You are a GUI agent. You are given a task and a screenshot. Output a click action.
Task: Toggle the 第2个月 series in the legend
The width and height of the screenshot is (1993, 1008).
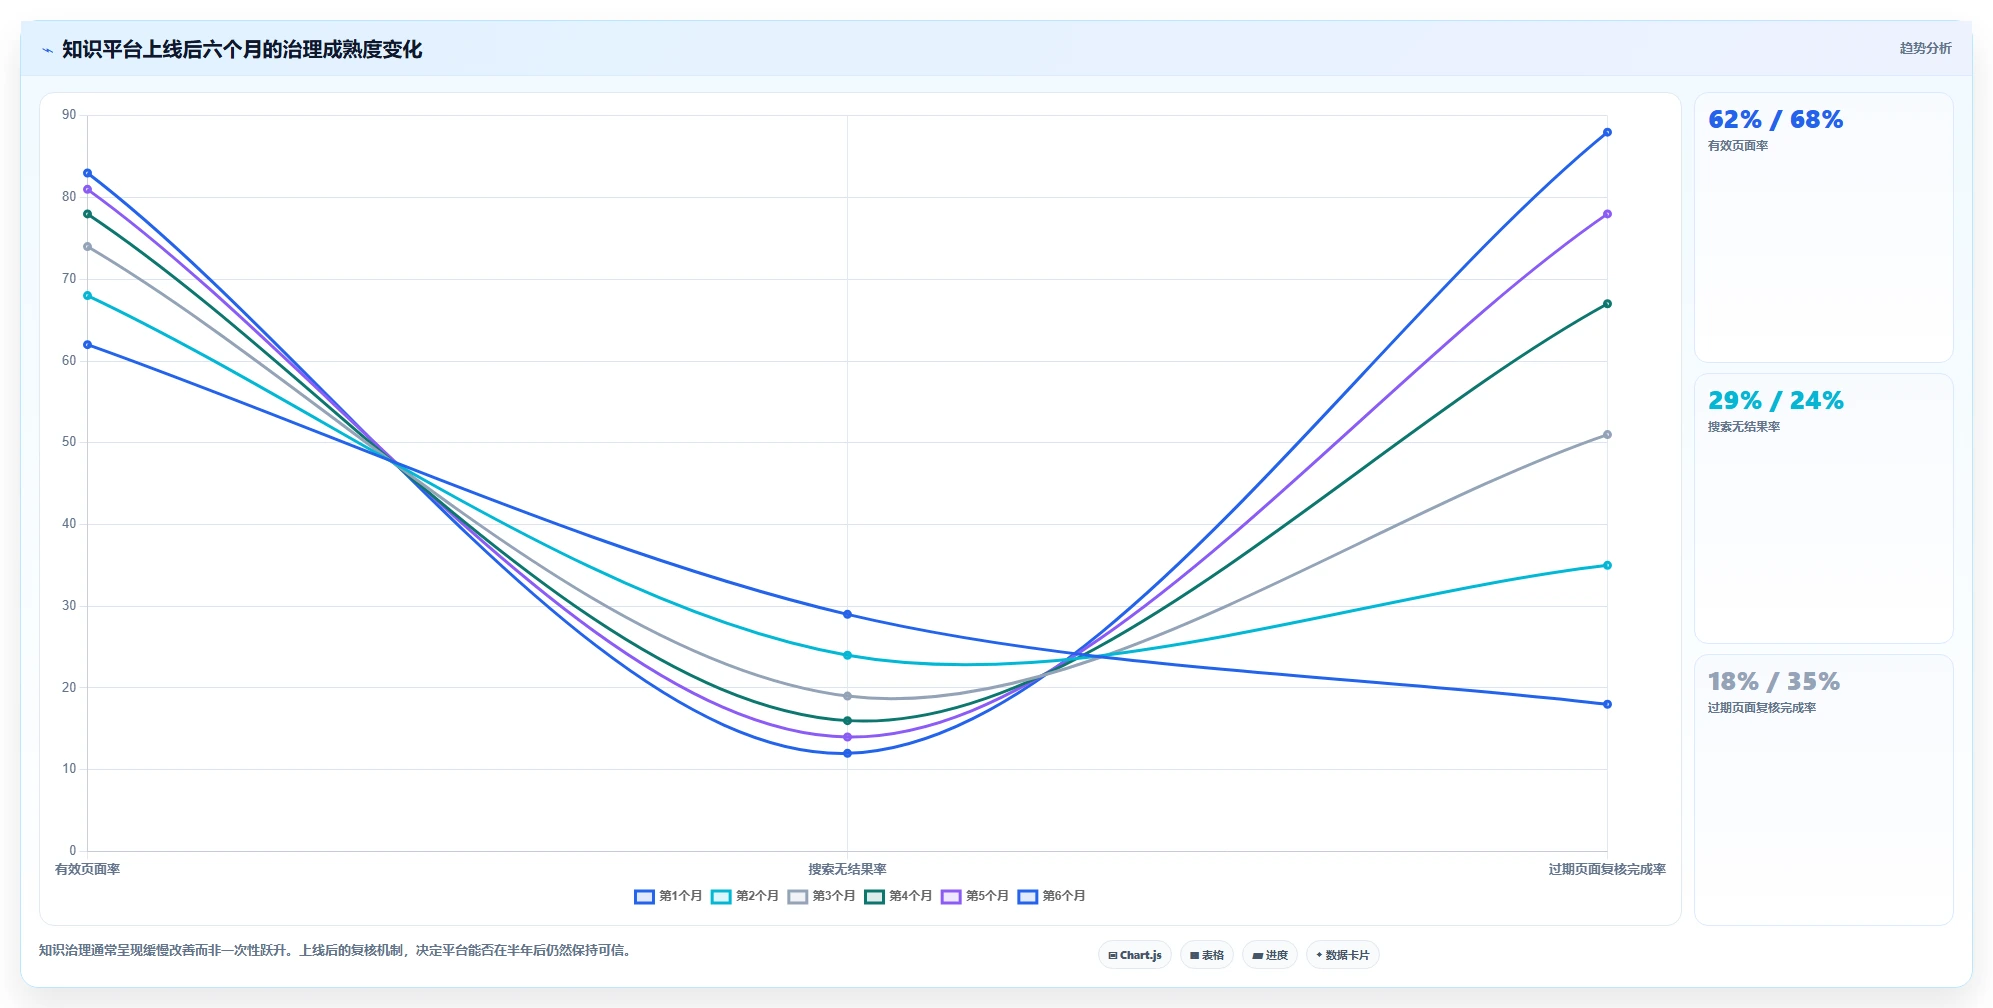click(x=745, y=896)
